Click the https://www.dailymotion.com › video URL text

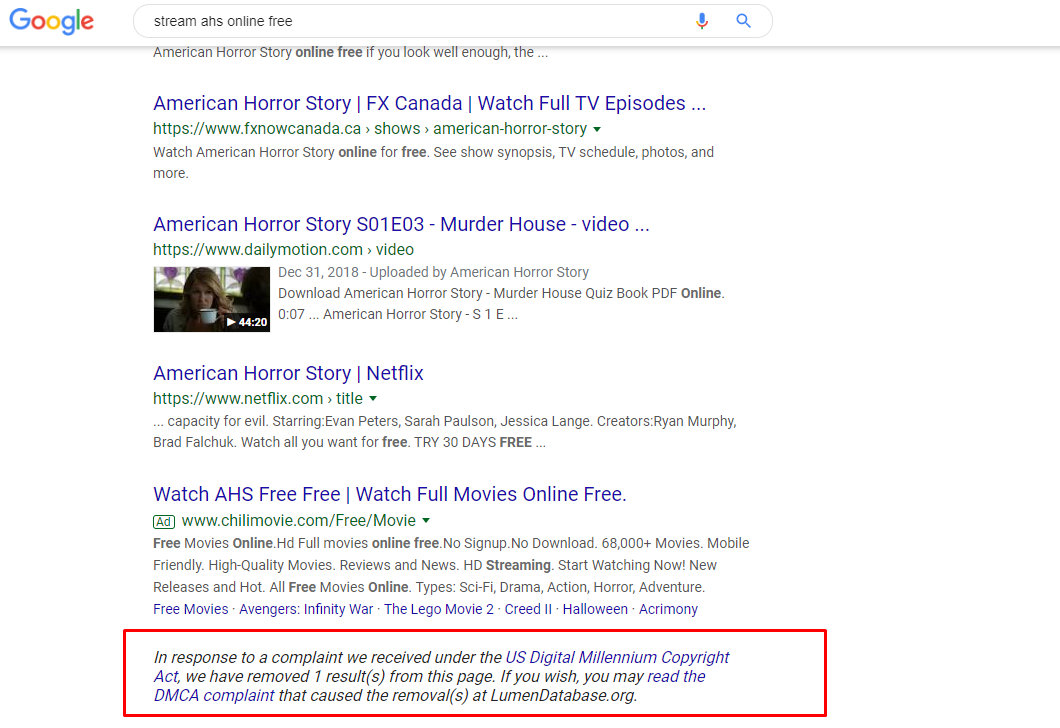point(283,249)
